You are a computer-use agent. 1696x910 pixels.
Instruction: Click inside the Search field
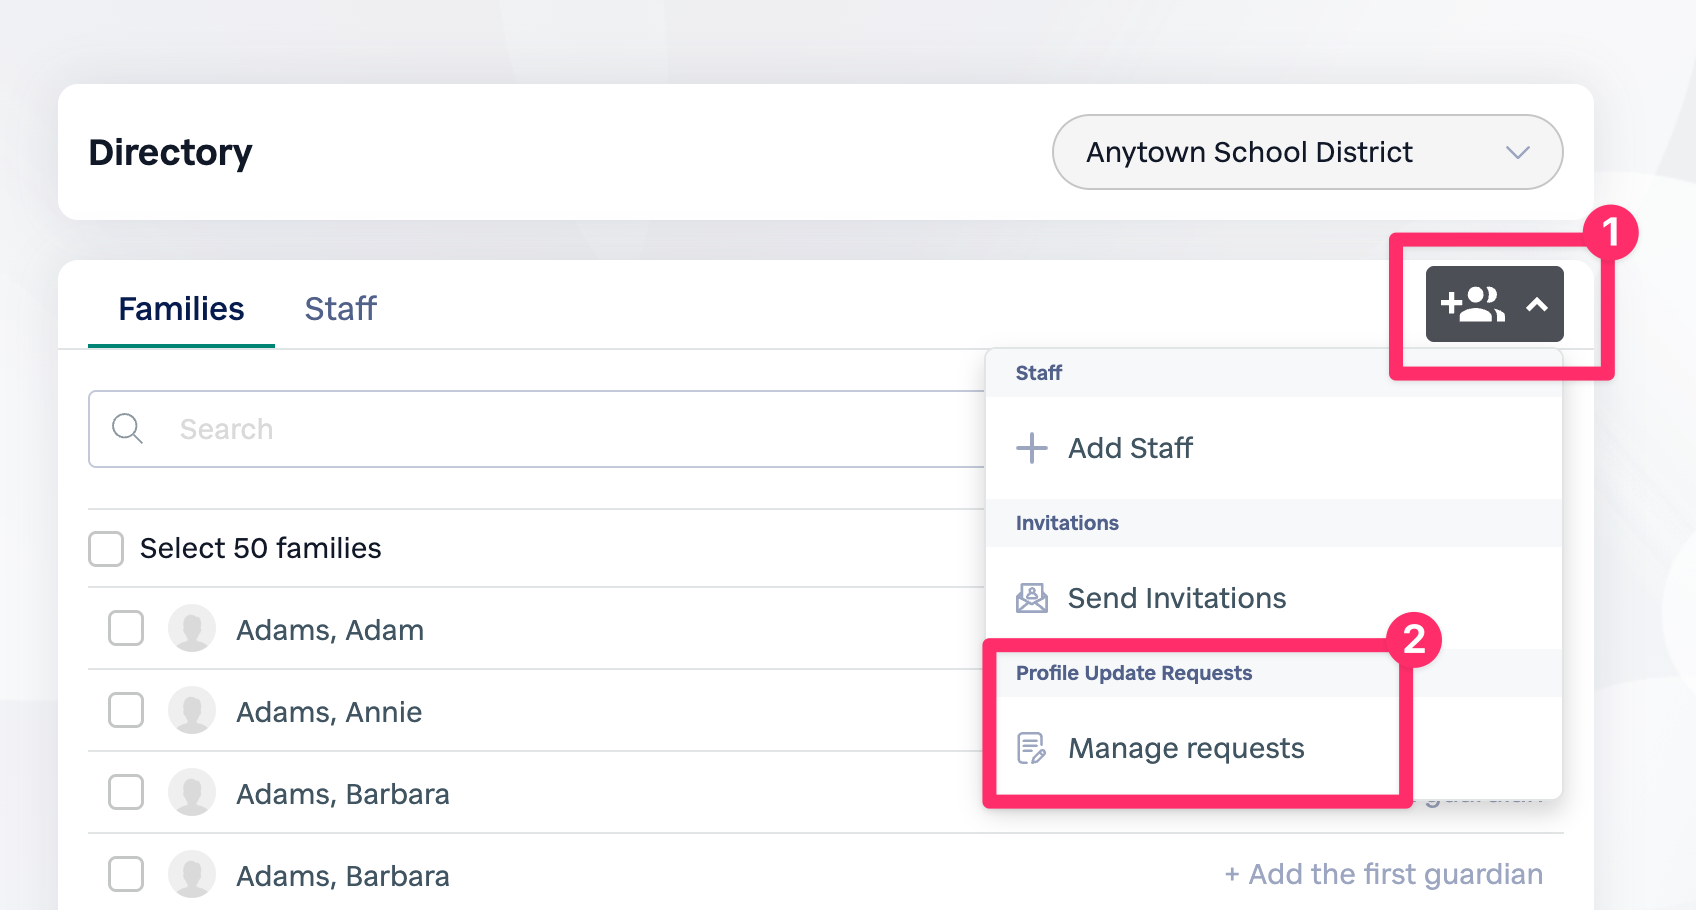(x=400, y=428)
